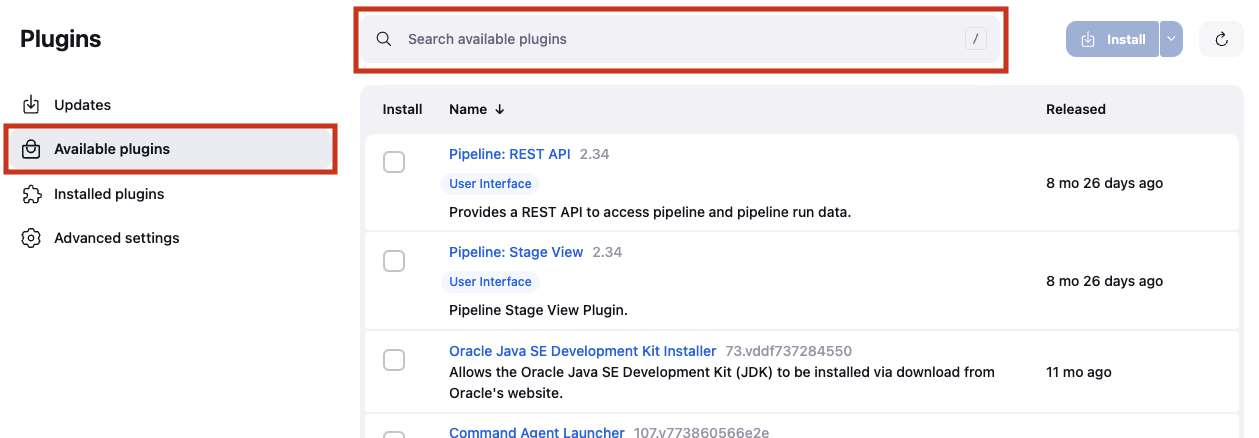This screenshot has width=1259, height=438.
Task: Focus the Search available plugins field
Action: pyautogui.click(x=681, y=39)
